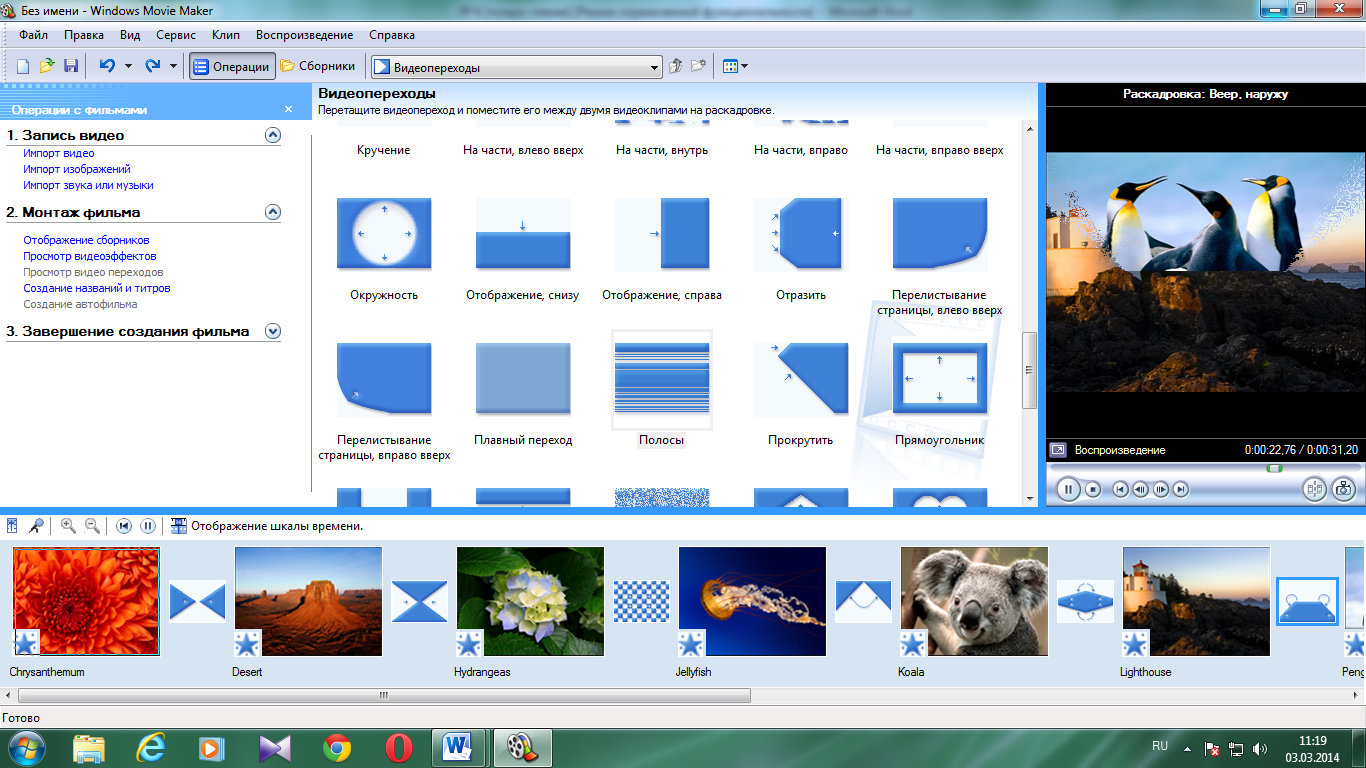
Task: Click the Undo arrow icon
Action: pos(106,66)
